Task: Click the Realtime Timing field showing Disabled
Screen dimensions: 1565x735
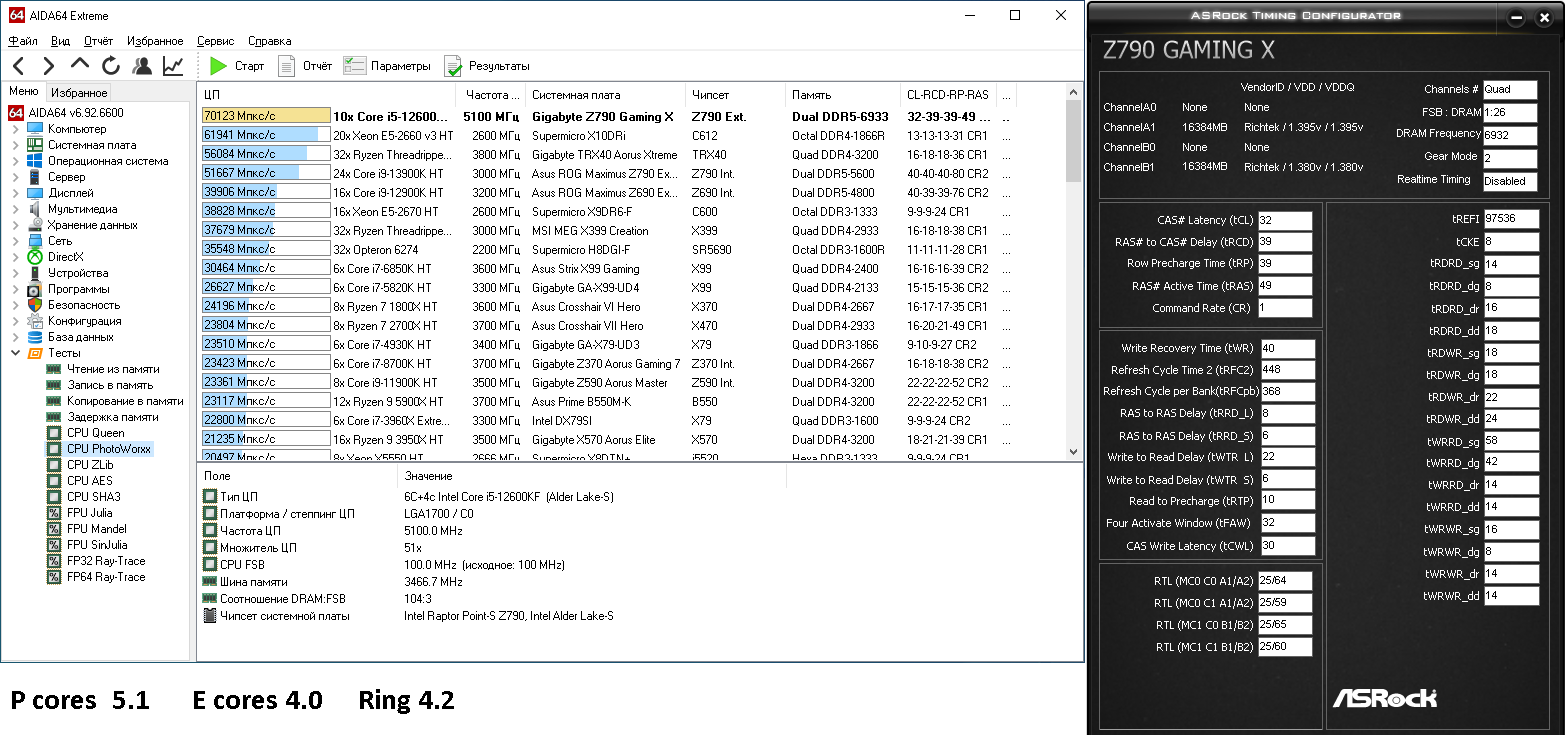Action: [x=1510, y=181]
